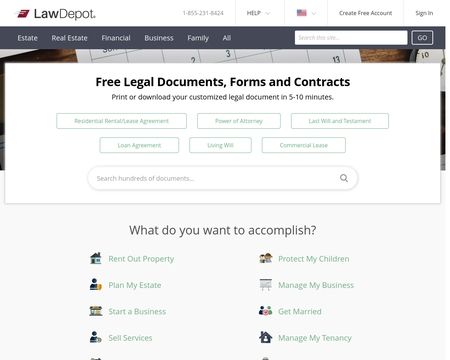This screenshot has height=360, width=450.
Task: Click the children icon beside Protect My Children
Action: click(x=266, y=258)
